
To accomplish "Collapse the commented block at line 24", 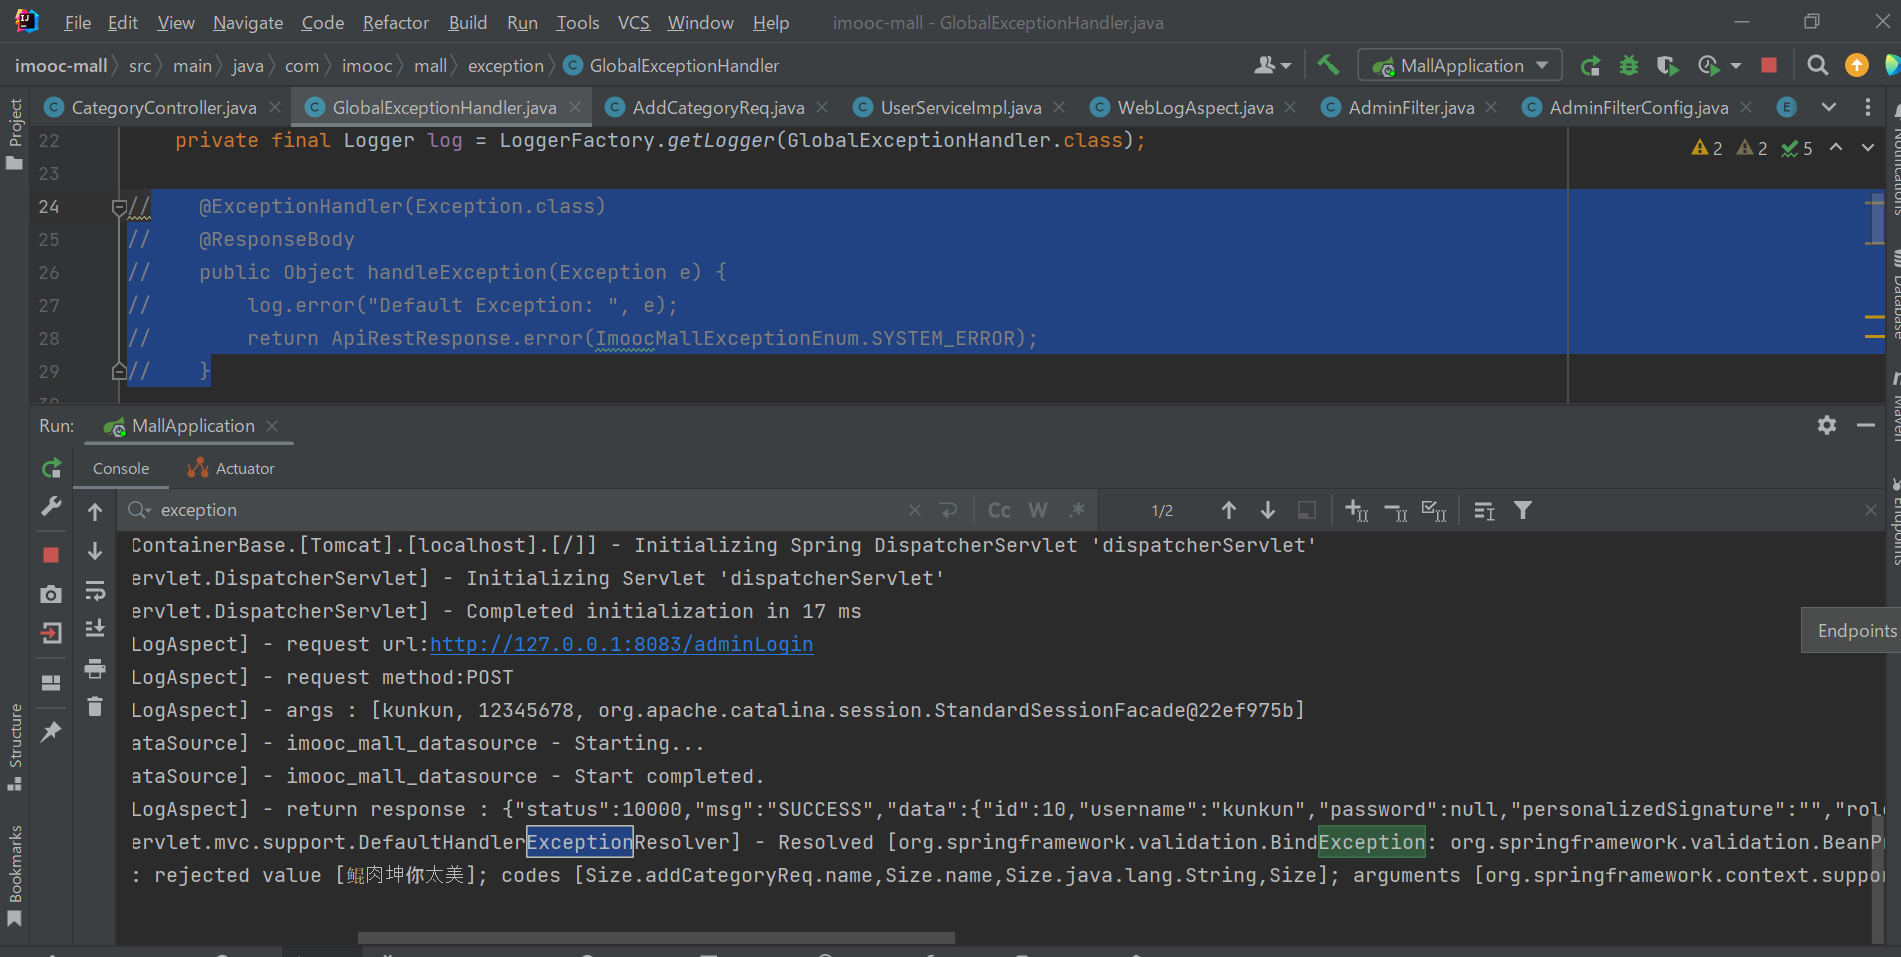I will (x=119, y=207).
